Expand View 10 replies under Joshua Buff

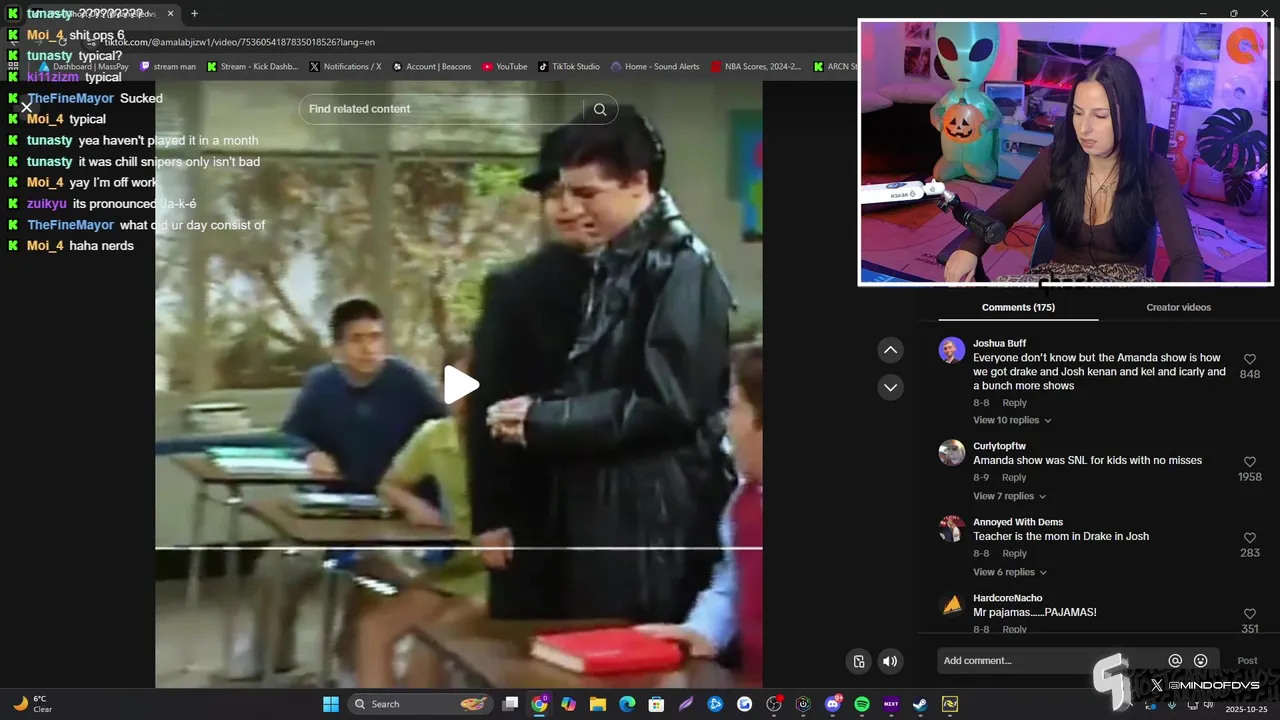click(1012, 420)
